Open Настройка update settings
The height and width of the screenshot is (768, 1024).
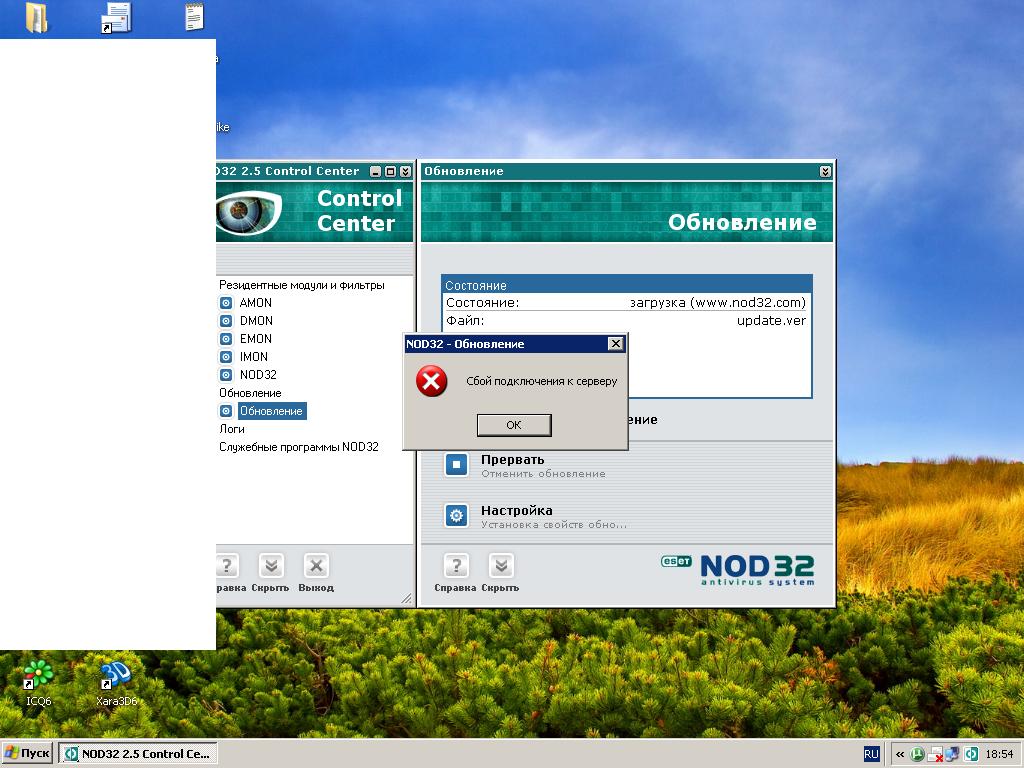tap(517, 510)
